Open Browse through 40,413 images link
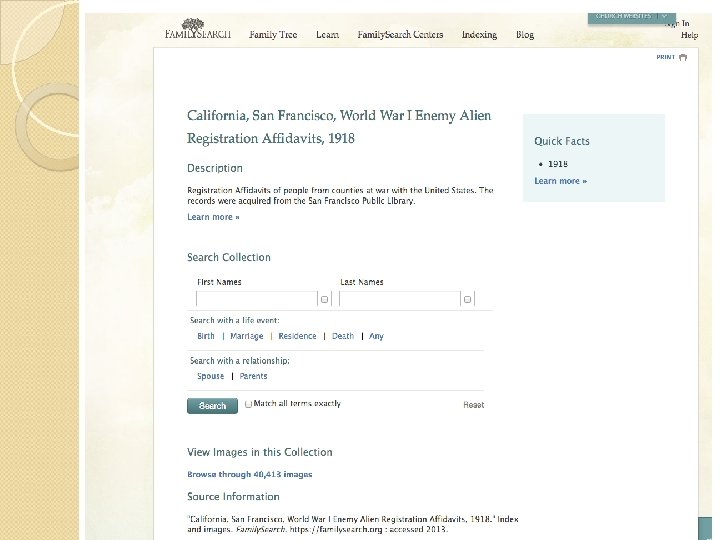Screen dimensions: 720x540 tap(249, 474)
